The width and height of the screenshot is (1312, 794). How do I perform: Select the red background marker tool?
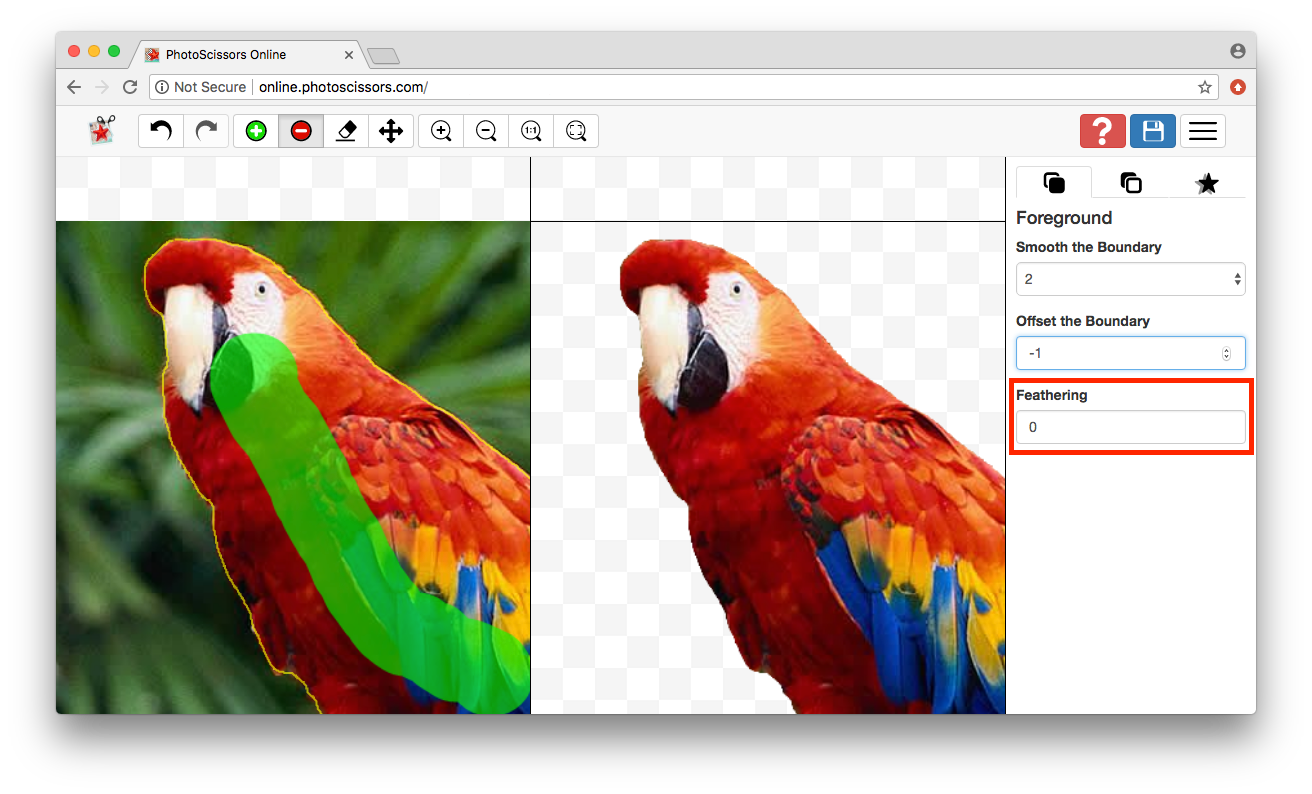click(x=301, y=131)
